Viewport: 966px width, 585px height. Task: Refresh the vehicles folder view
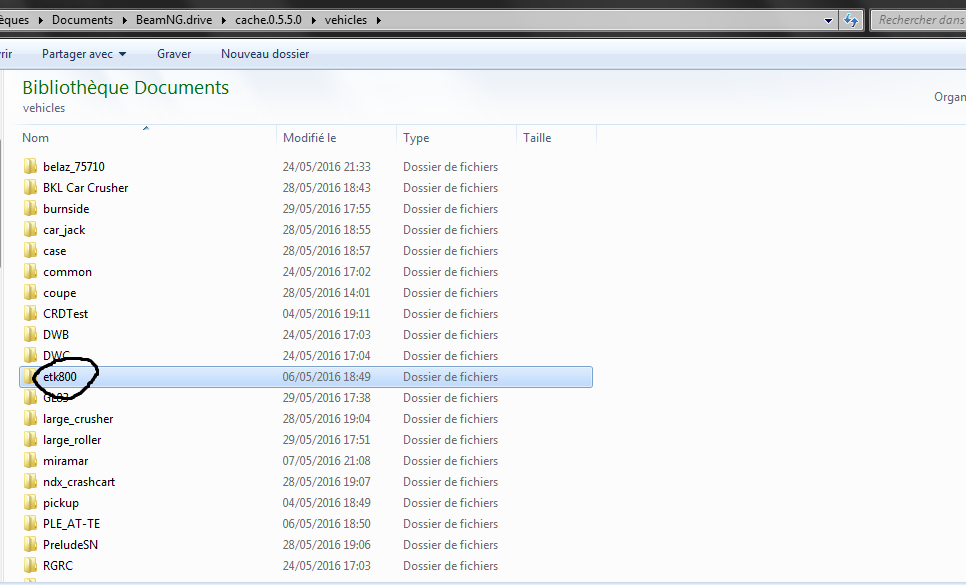[x=851, y=20]
